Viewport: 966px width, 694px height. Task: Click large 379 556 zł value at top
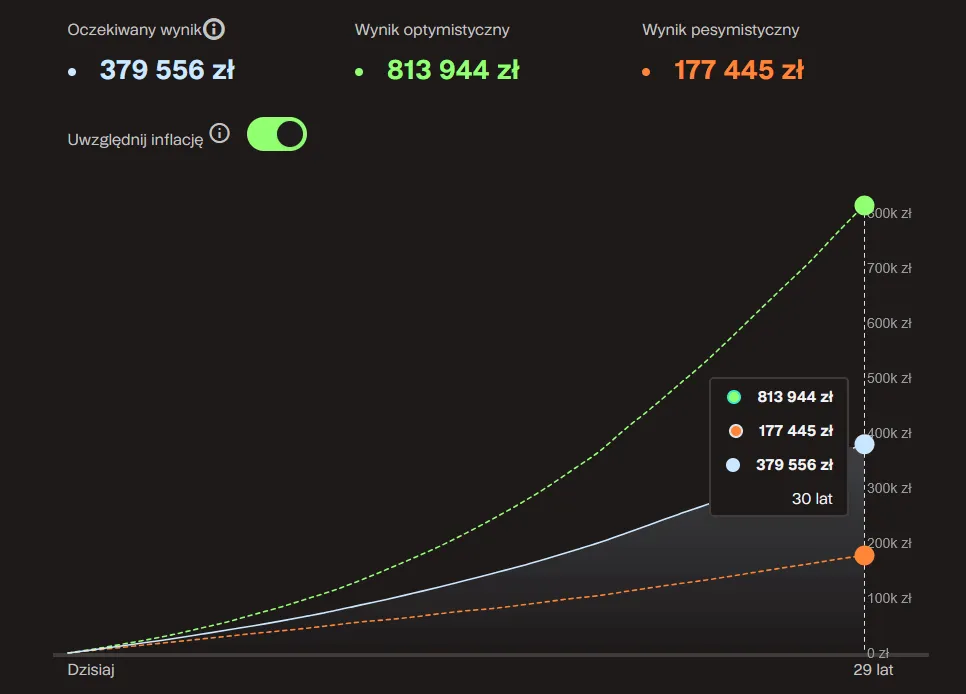pos(166,70)
